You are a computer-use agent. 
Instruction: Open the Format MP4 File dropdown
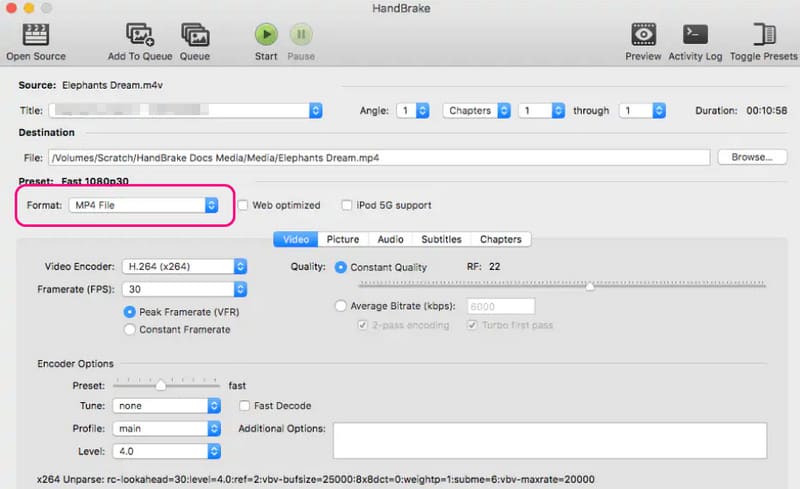(x=143, y=205)
